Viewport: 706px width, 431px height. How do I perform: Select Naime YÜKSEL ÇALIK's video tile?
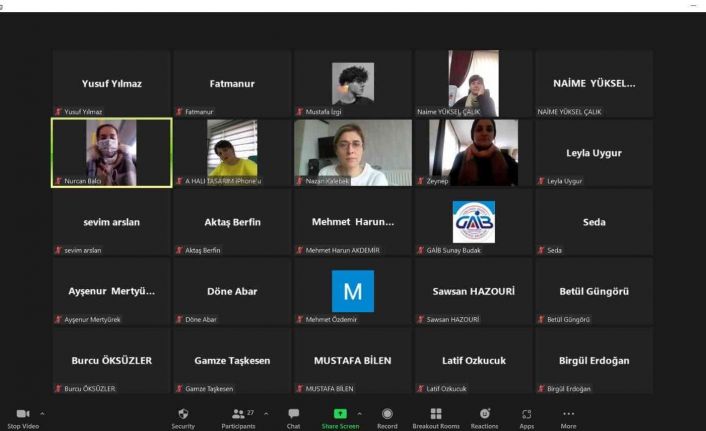tap(474, 83)
